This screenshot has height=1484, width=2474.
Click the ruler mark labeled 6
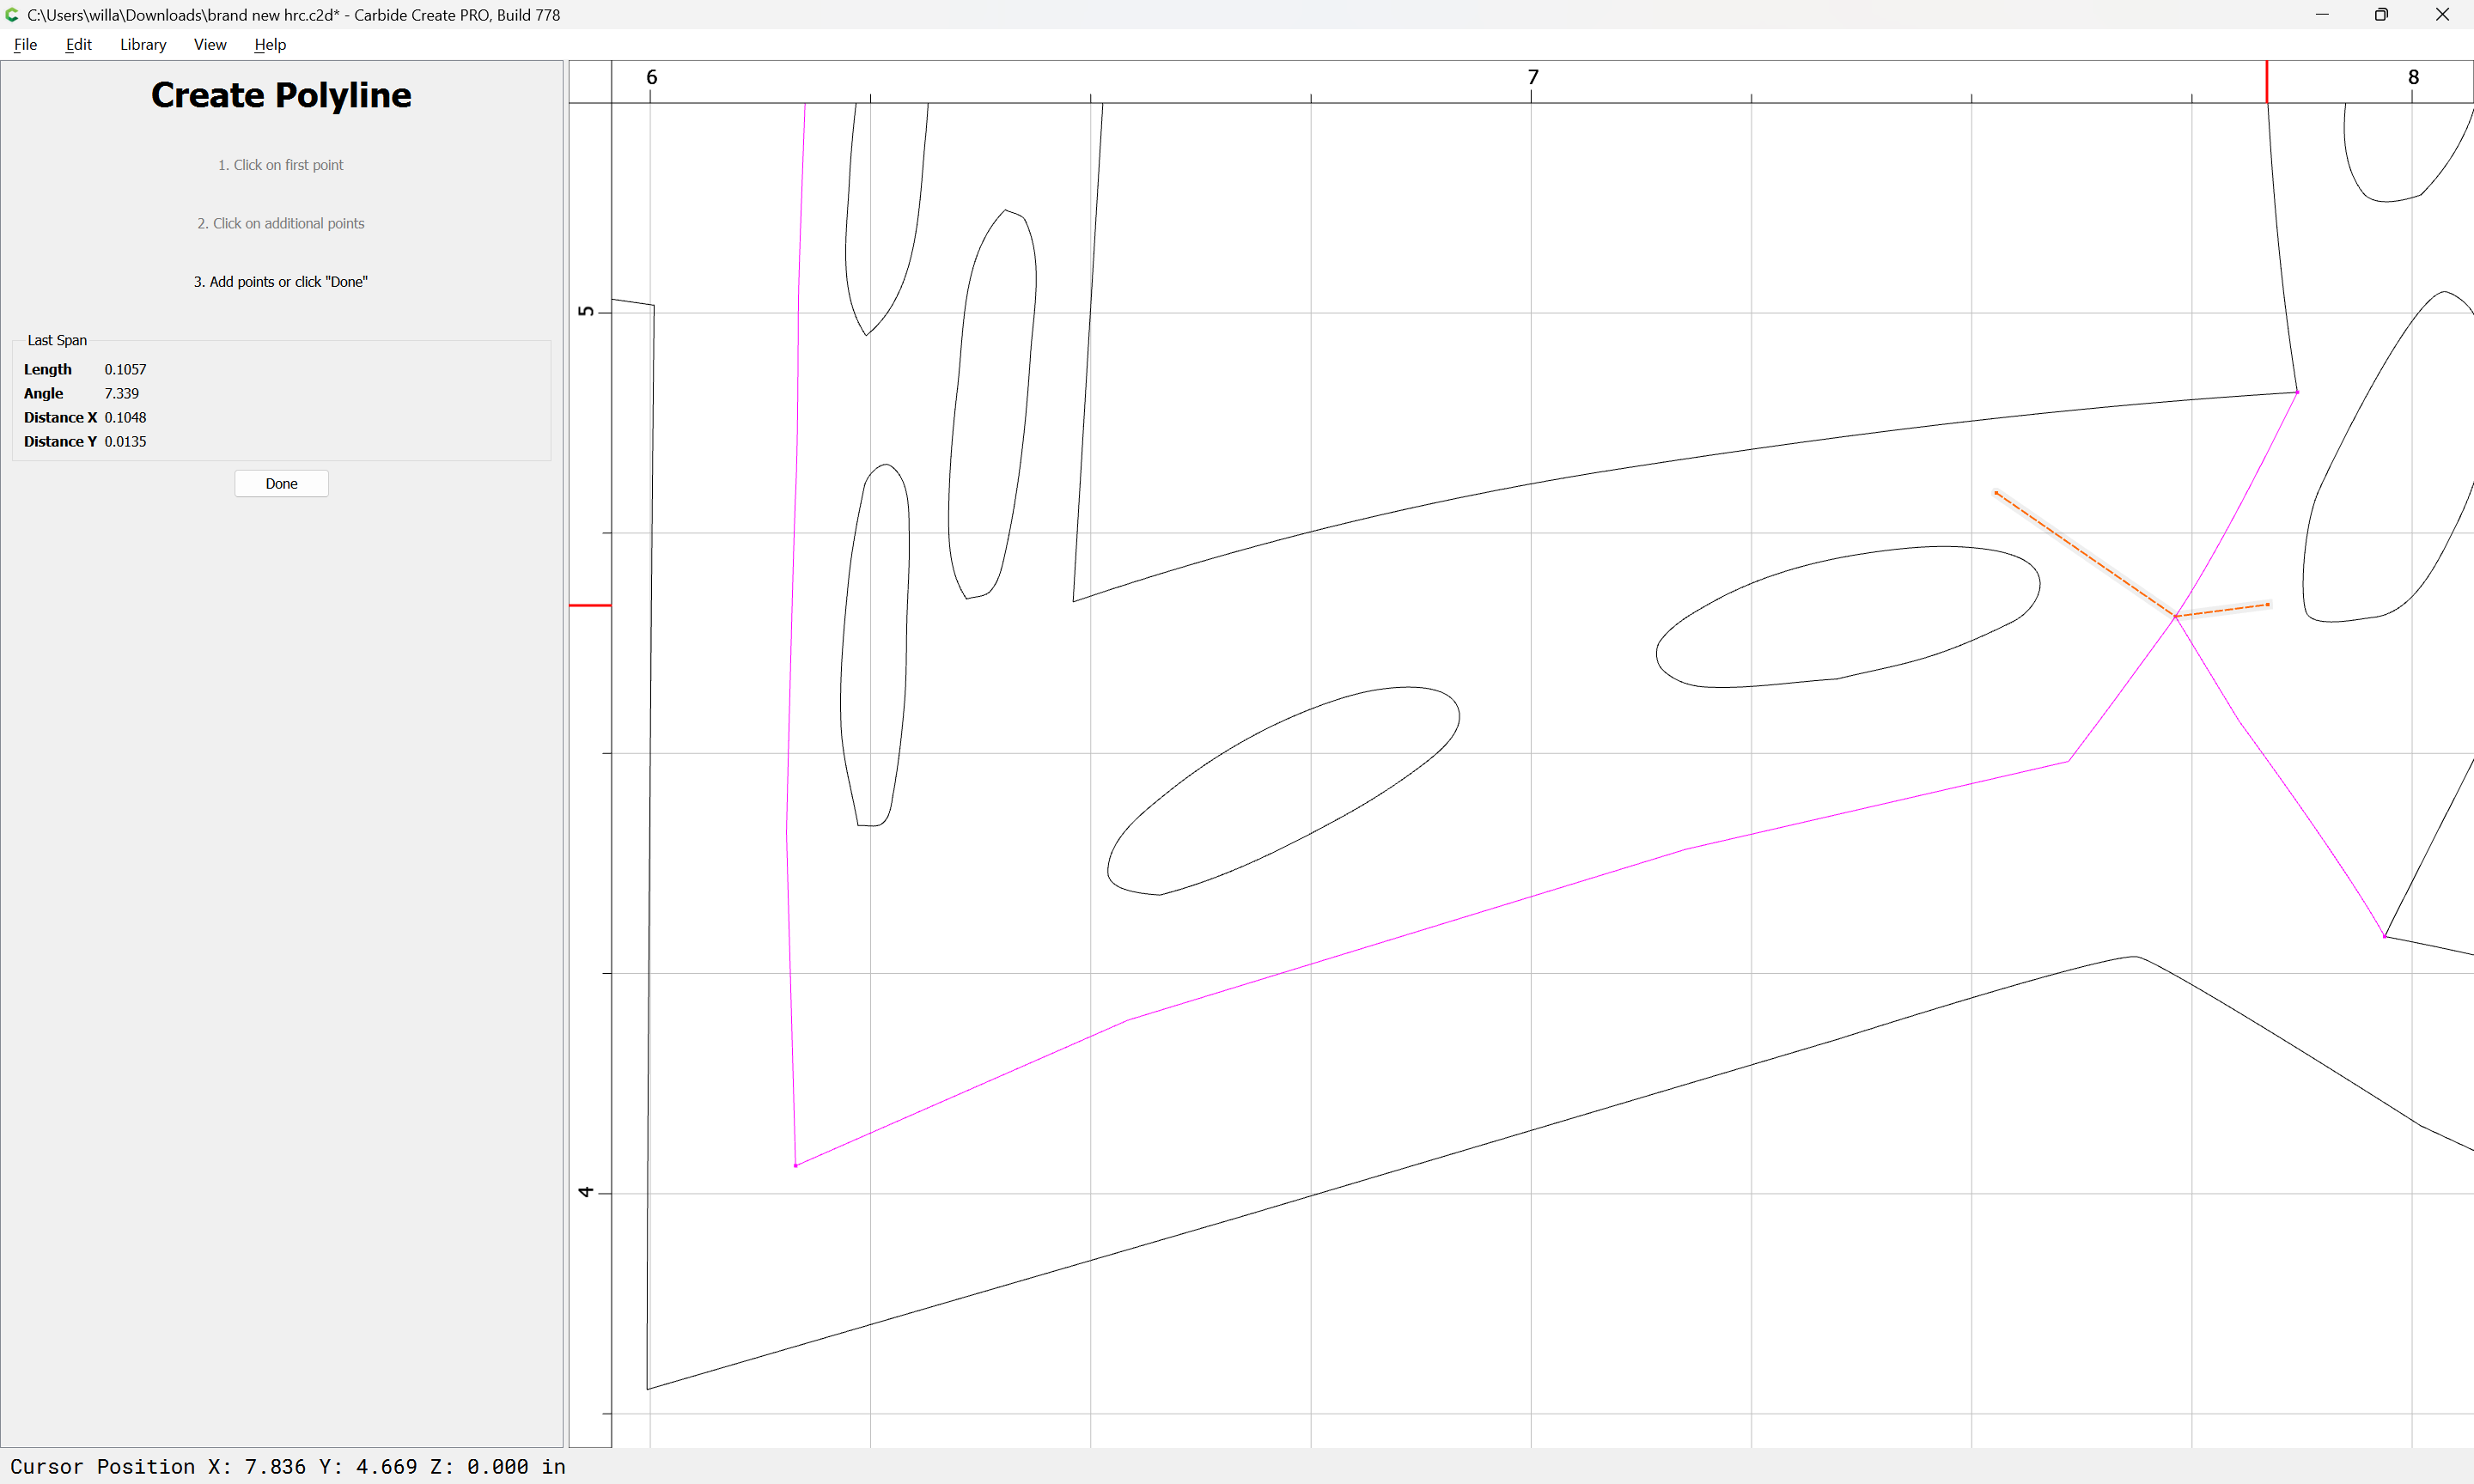point(652,77)
